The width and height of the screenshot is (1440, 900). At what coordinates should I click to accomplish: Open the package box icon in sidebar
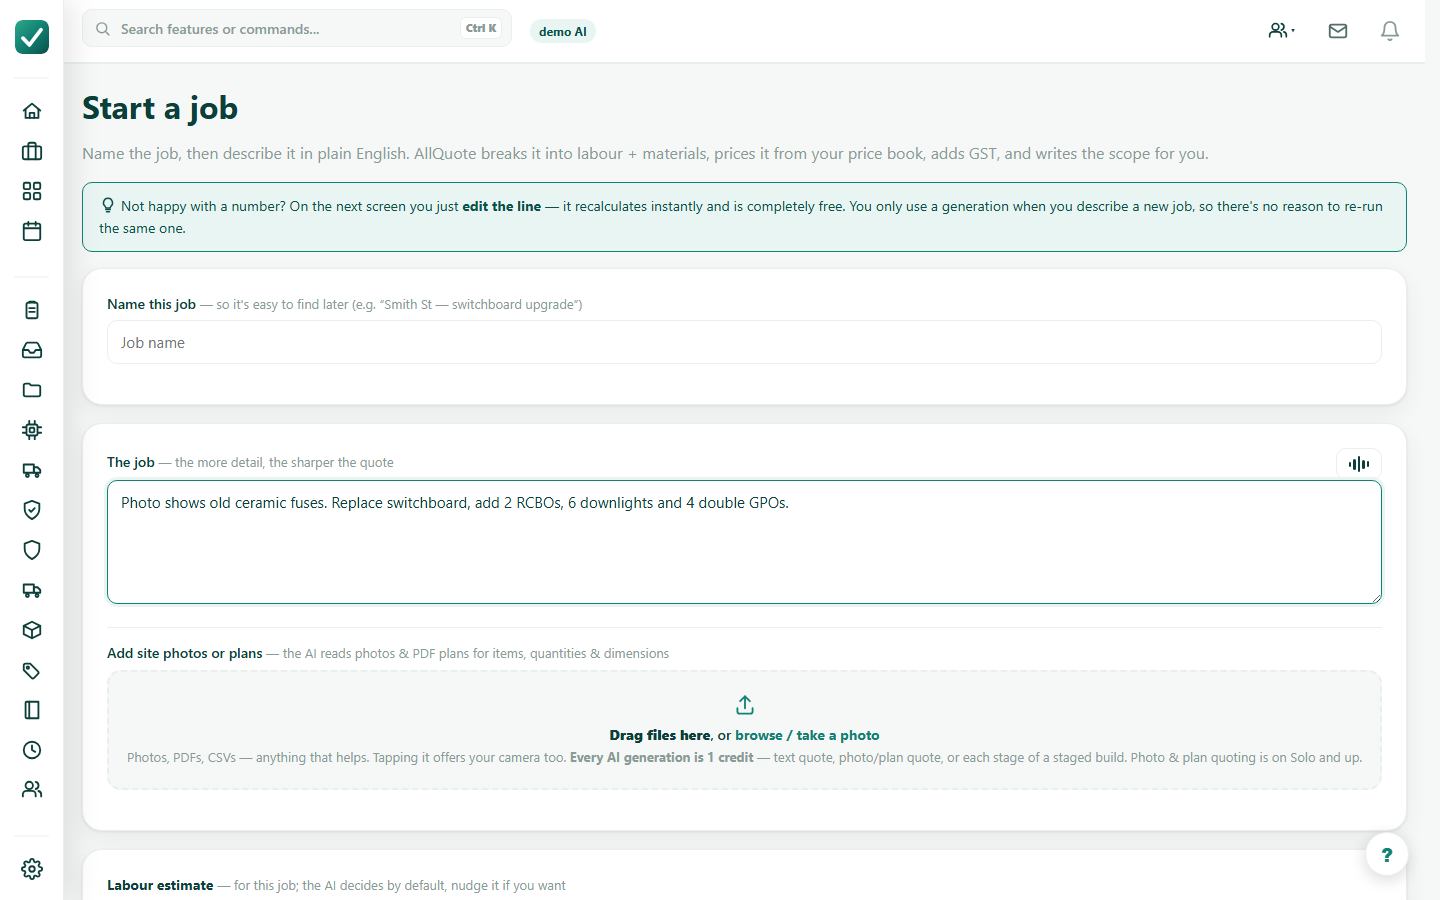pyautogui.click(x=32, y=630)
